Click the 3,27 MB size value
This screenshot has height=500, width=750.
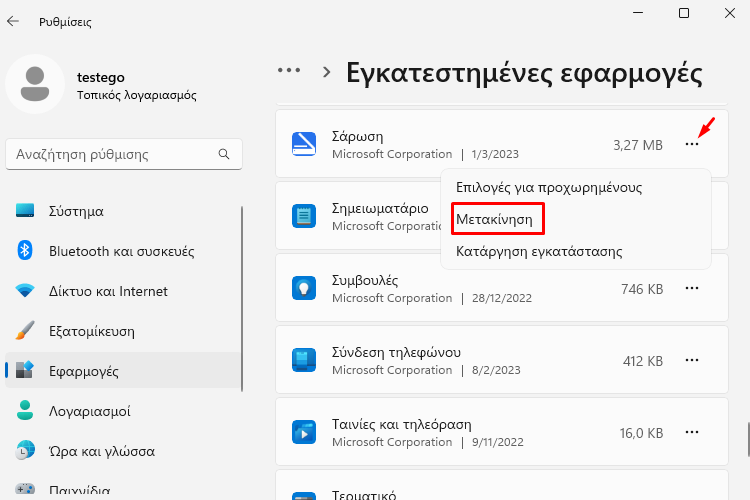(638, 145)
